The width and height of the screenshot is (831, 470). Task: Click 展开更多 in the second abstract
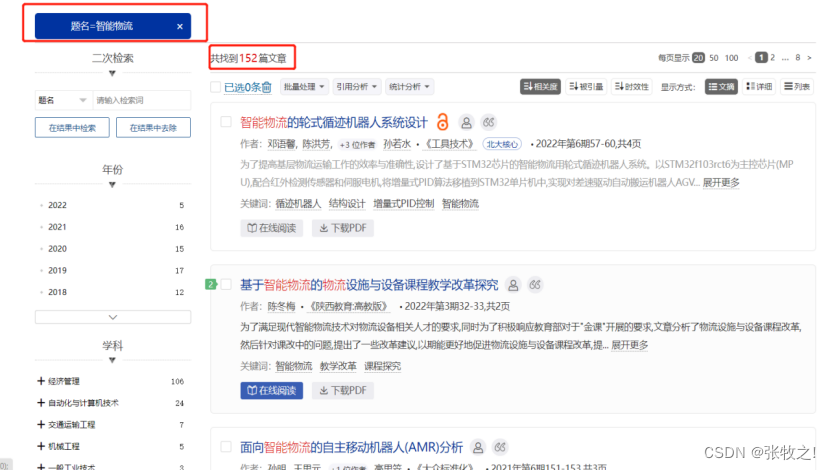(630, 345)
